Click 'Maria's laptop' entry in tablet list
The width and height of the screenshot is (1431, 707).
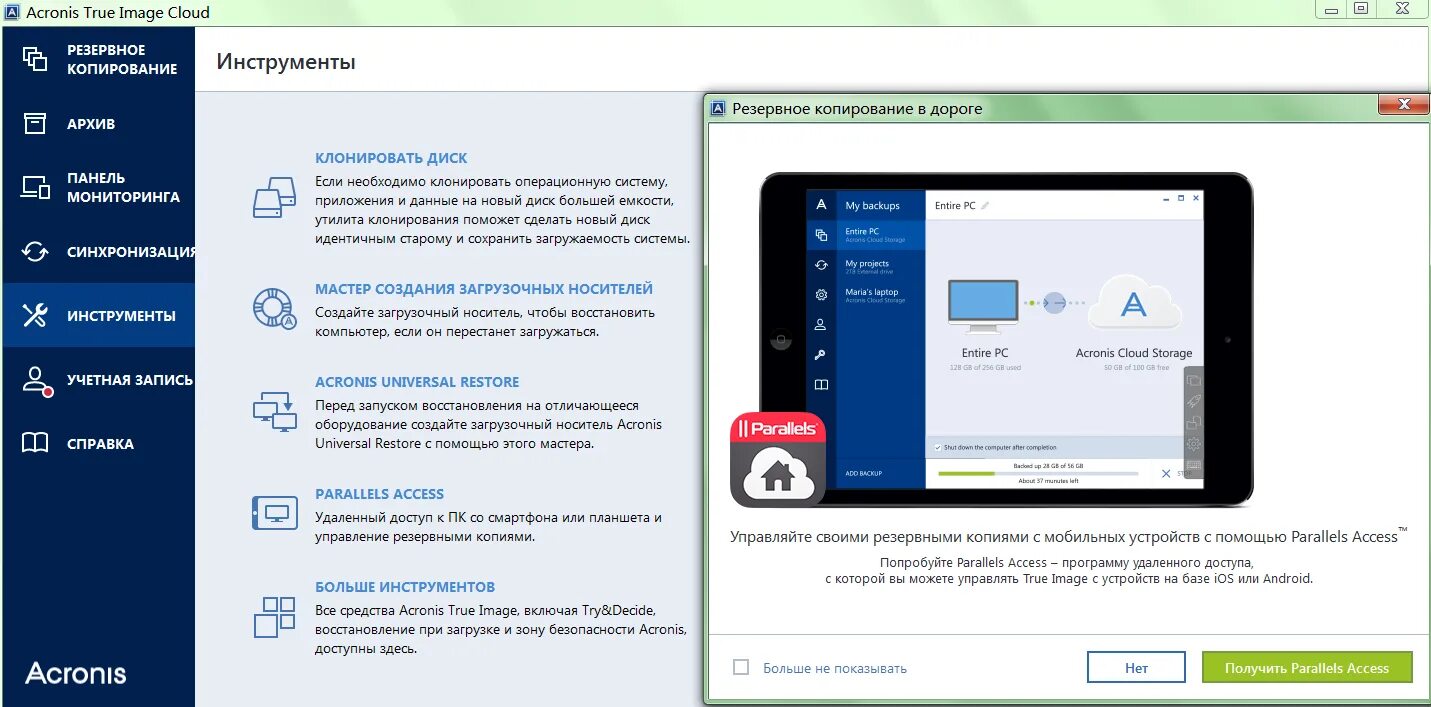point(880,295)
